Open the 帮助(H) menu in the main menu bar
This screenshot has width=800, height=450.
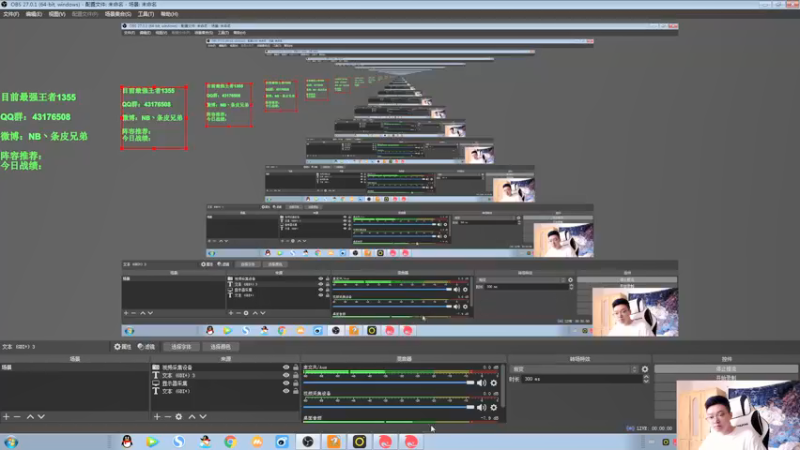pos(169,14)
